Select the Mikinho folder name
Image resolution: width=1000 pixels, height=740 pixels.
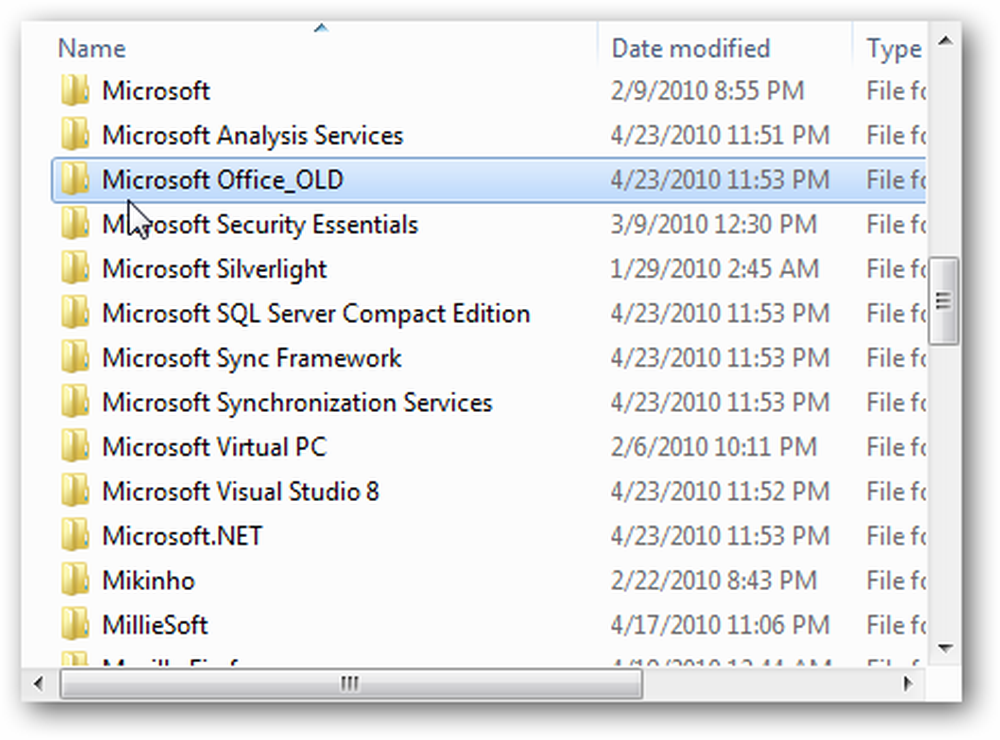tap(149, 581)
